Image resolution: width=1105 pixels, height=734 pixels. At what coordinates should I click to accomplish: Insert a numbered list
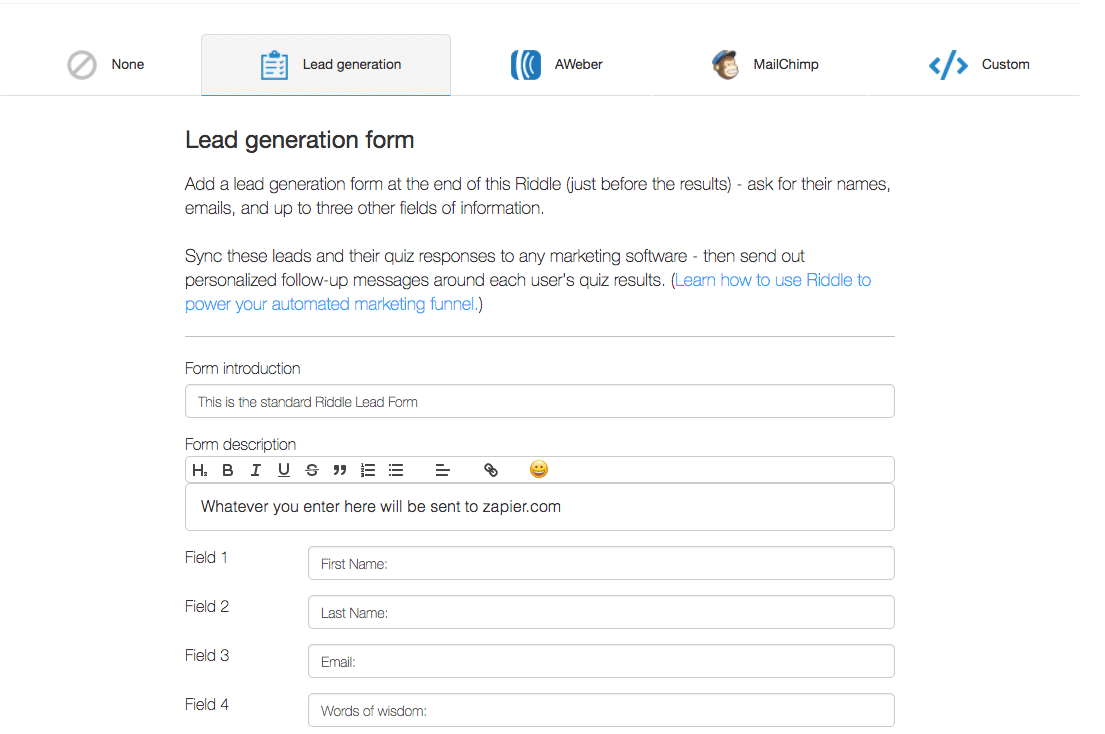tap(368, 470)
